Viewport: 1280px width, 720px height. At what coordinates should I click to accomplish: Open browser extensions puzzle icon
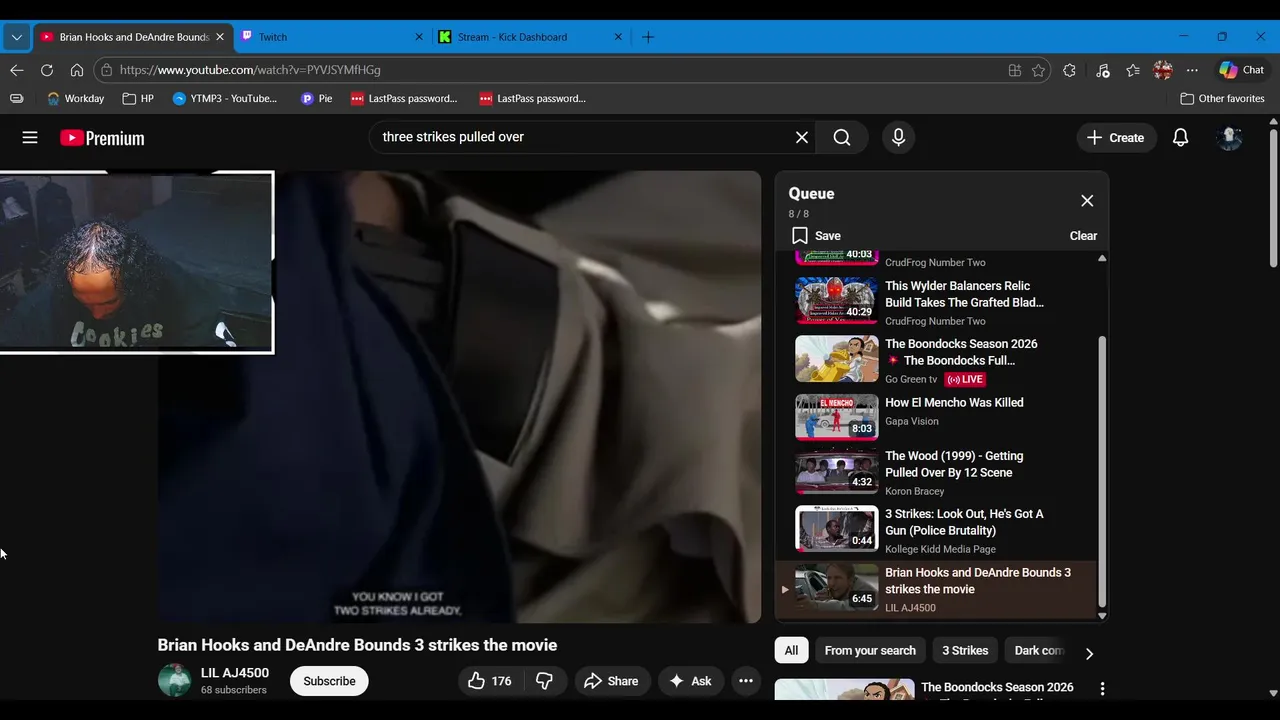[x=1069, y=70]
